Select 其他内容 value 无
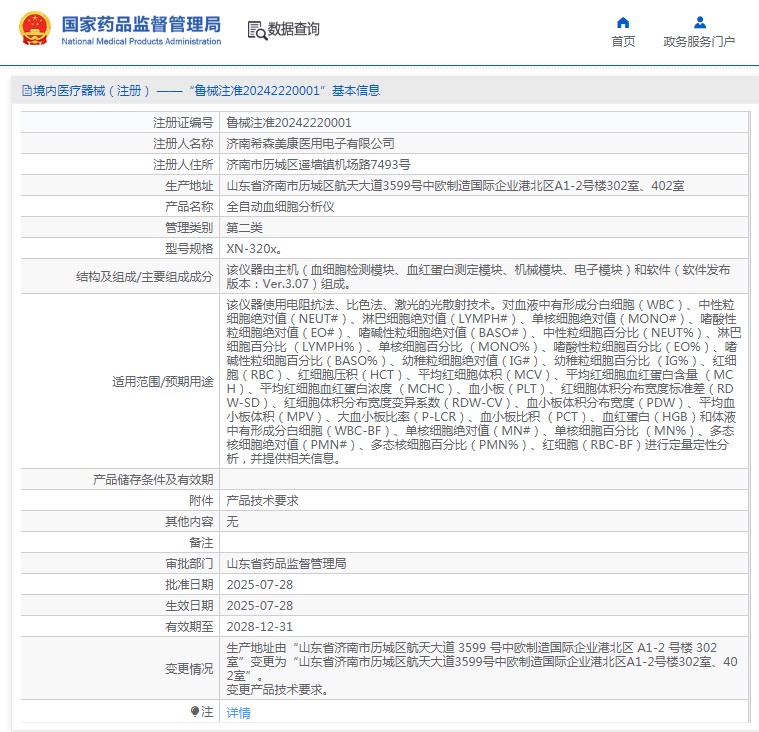 point(232,521)
